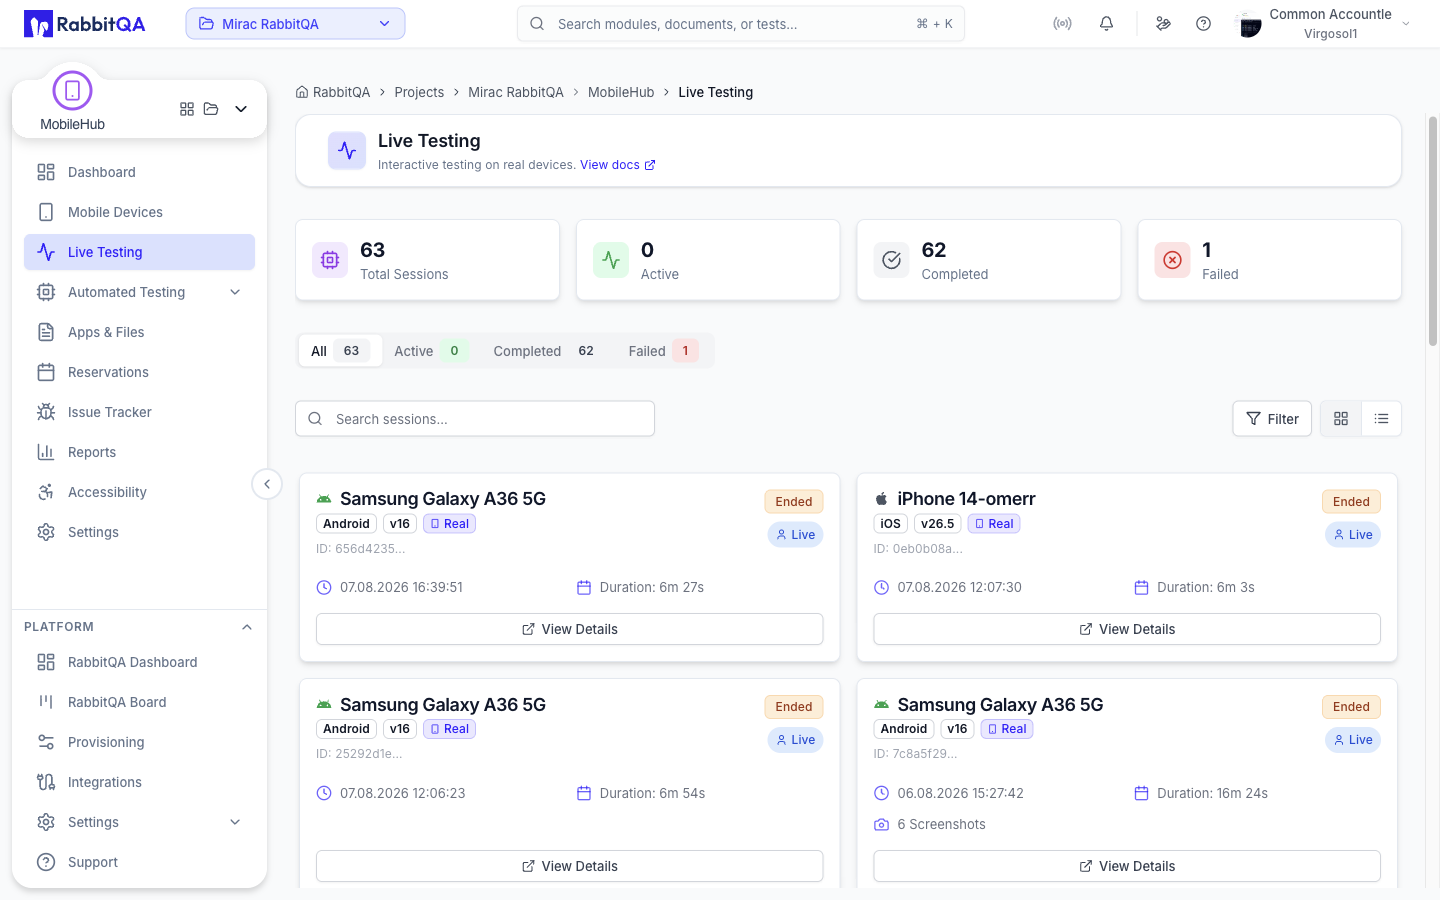The height and width of the screenshot is (900, 1440).
Task: Open Support page
Action: click(139, 862)
